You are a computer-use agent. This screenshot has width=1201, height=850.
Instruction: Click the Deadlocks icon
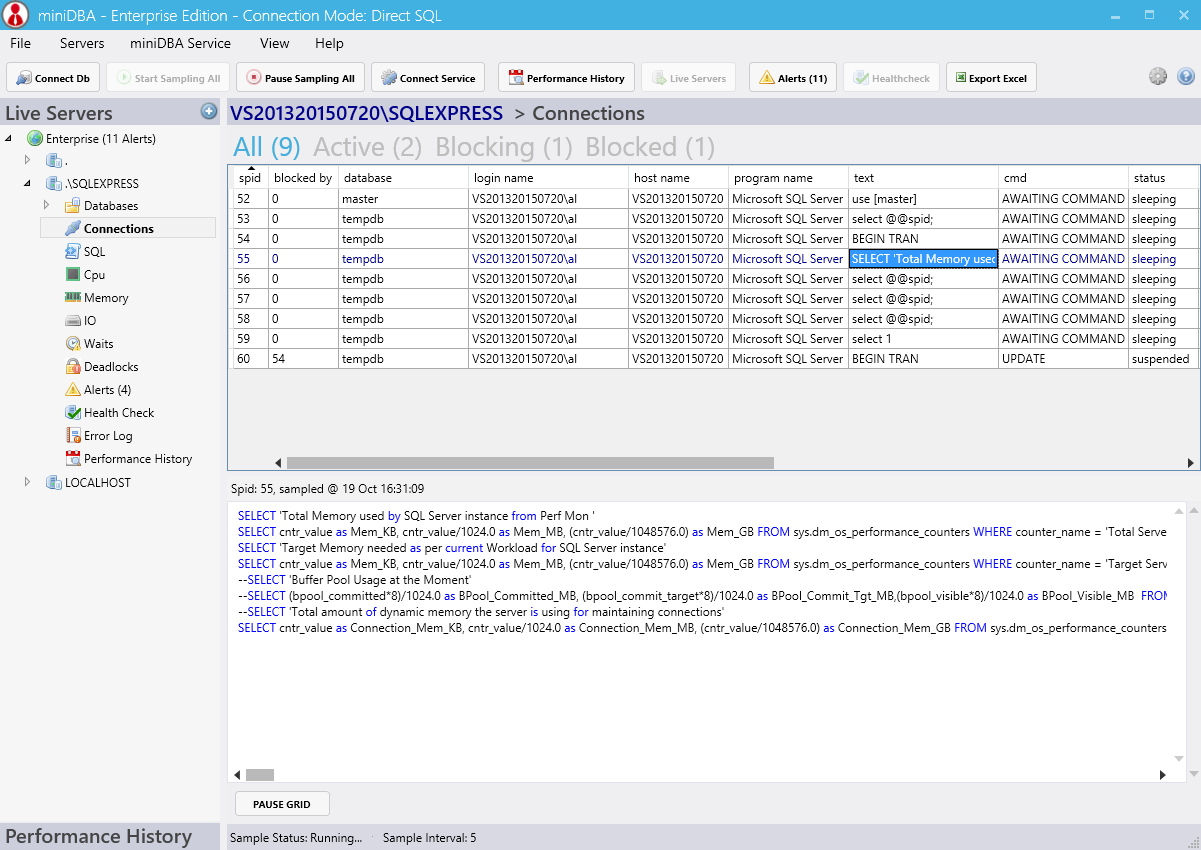(x=73, y=367)
